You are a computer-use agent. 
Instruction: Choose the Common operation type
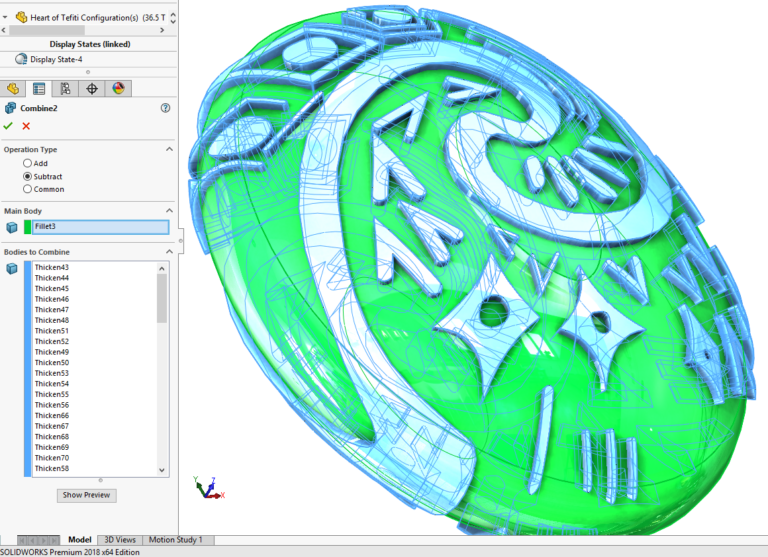(x=27, y=189)
